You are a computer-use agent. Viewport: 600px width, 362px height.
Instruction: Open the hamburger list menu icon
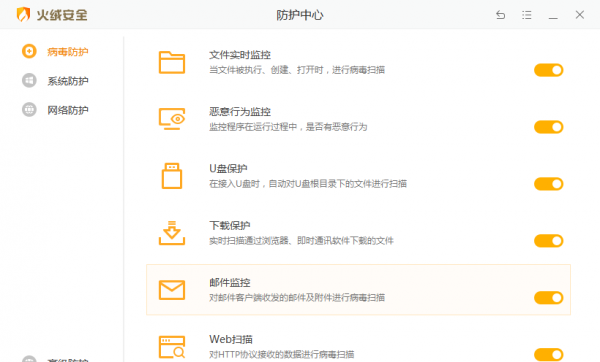click(x=527, y=15)
